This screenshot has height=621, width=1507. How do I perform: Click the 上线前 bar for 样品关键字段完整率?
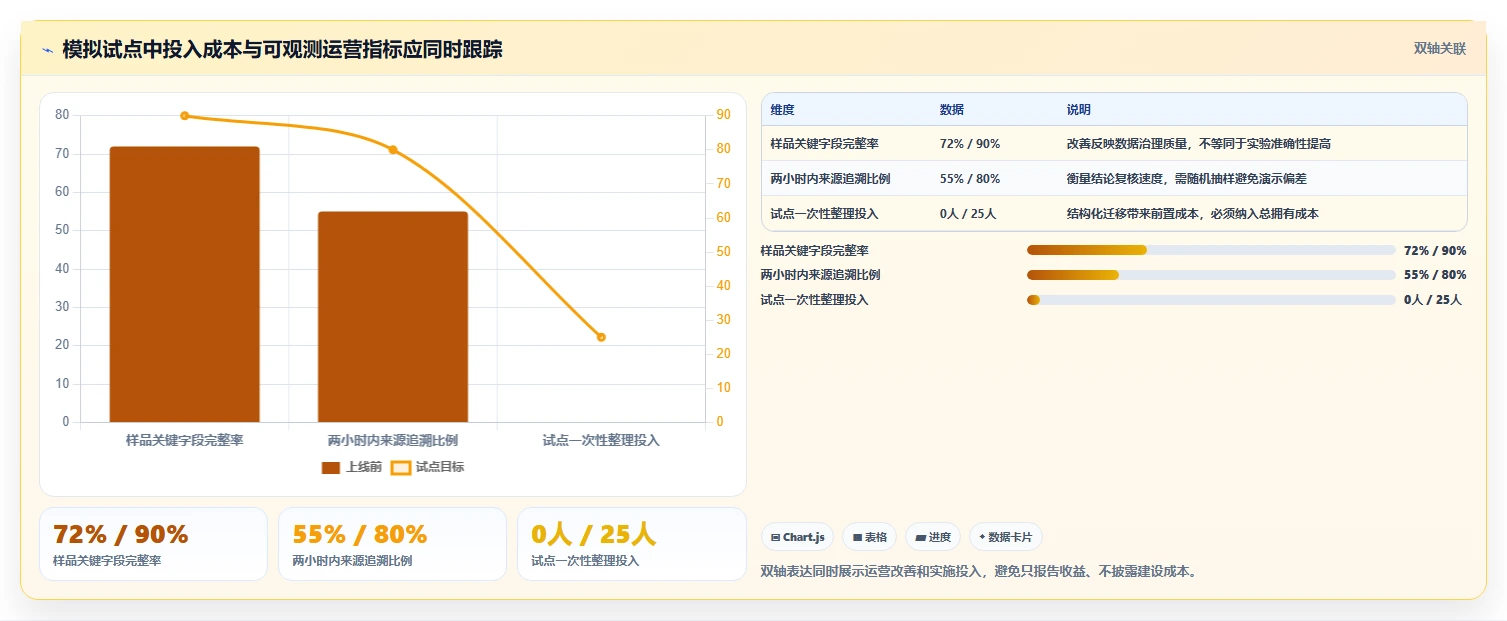(x=184, y=284)
